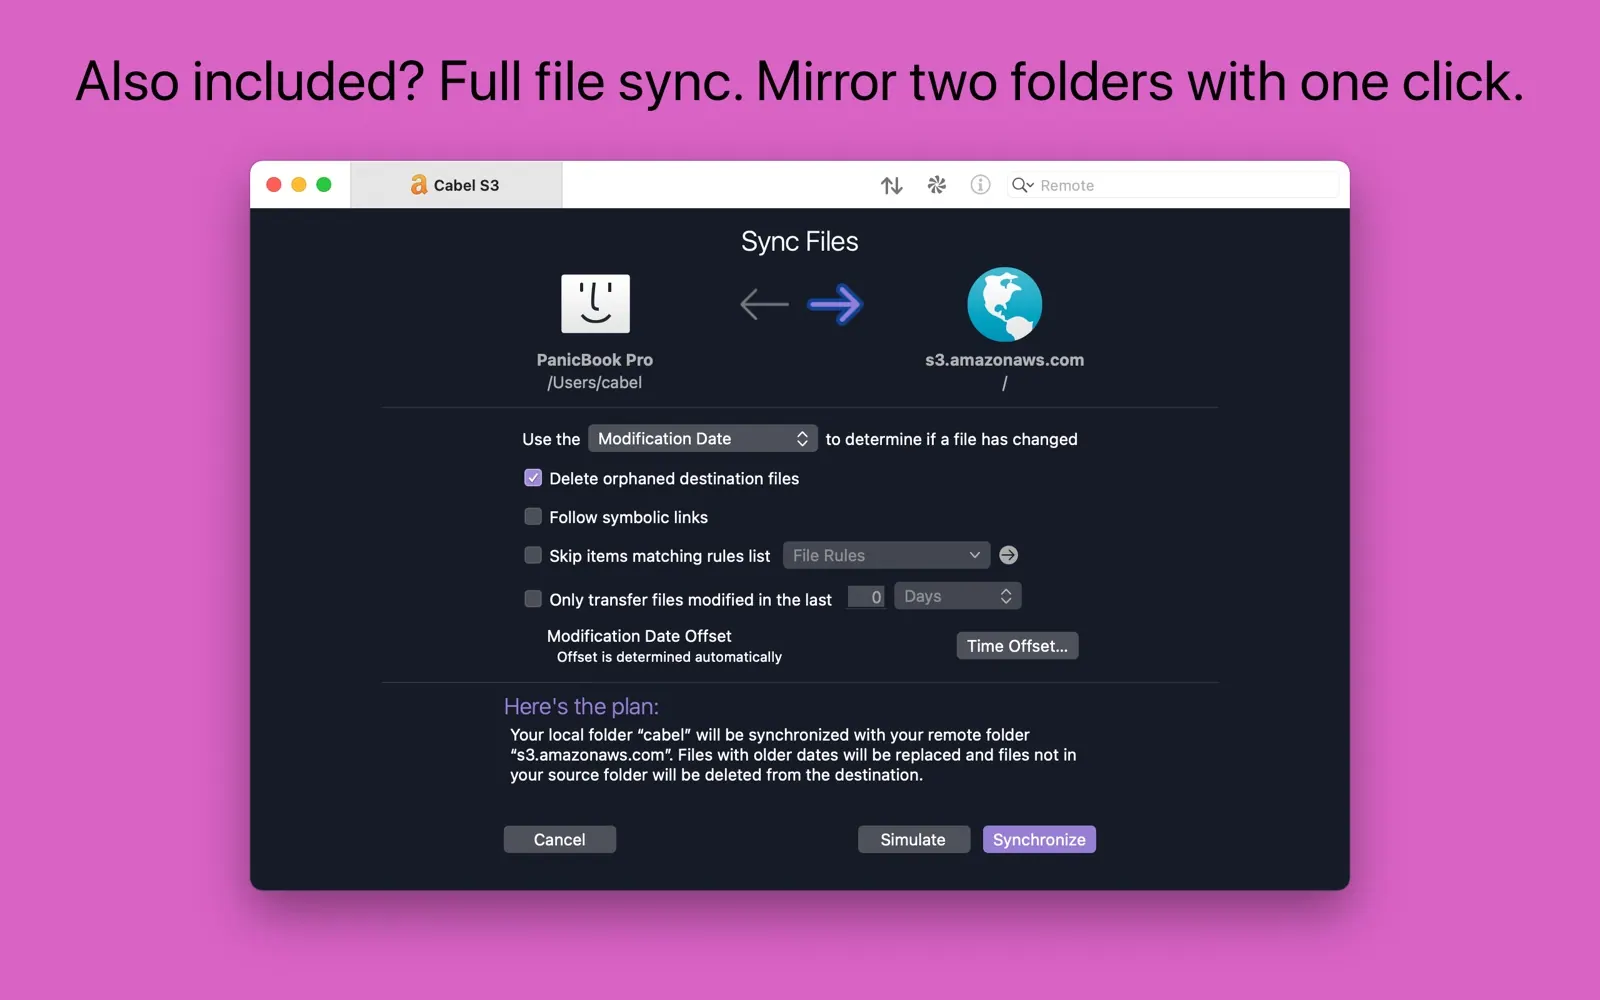Click the Synchronize button
The width and height of the screenshot is (1600, 1000).
pos(1039,840)
